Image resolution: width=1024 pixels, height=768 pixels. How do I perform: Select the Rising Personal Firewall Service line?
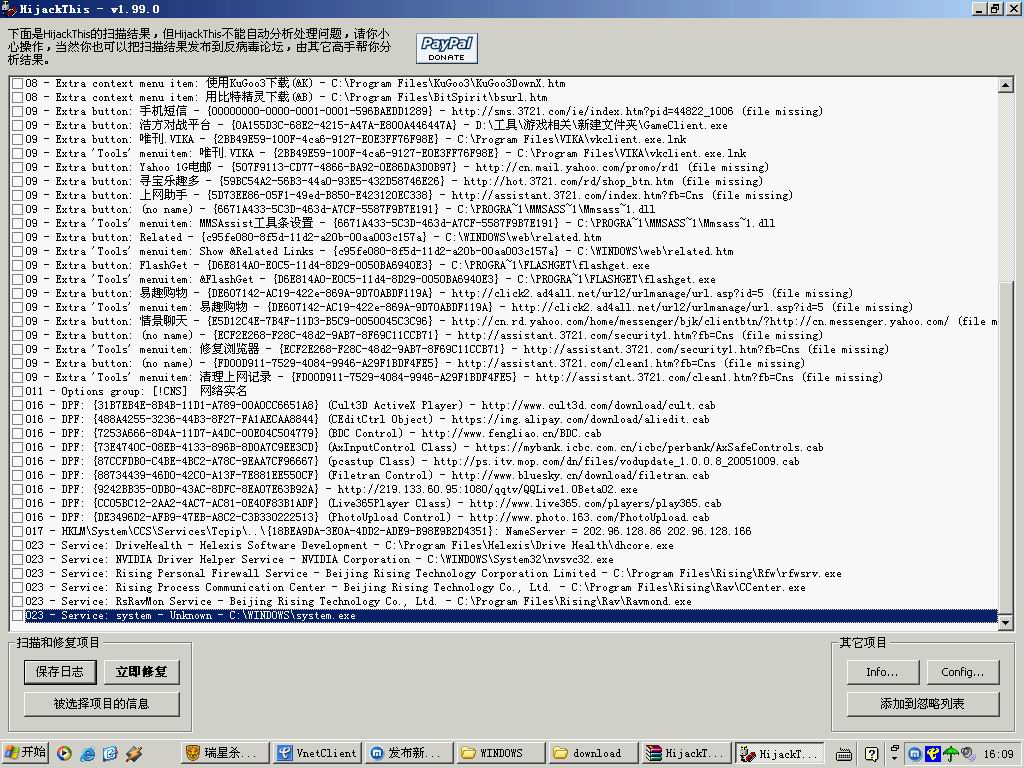click(x=433, y=573)
